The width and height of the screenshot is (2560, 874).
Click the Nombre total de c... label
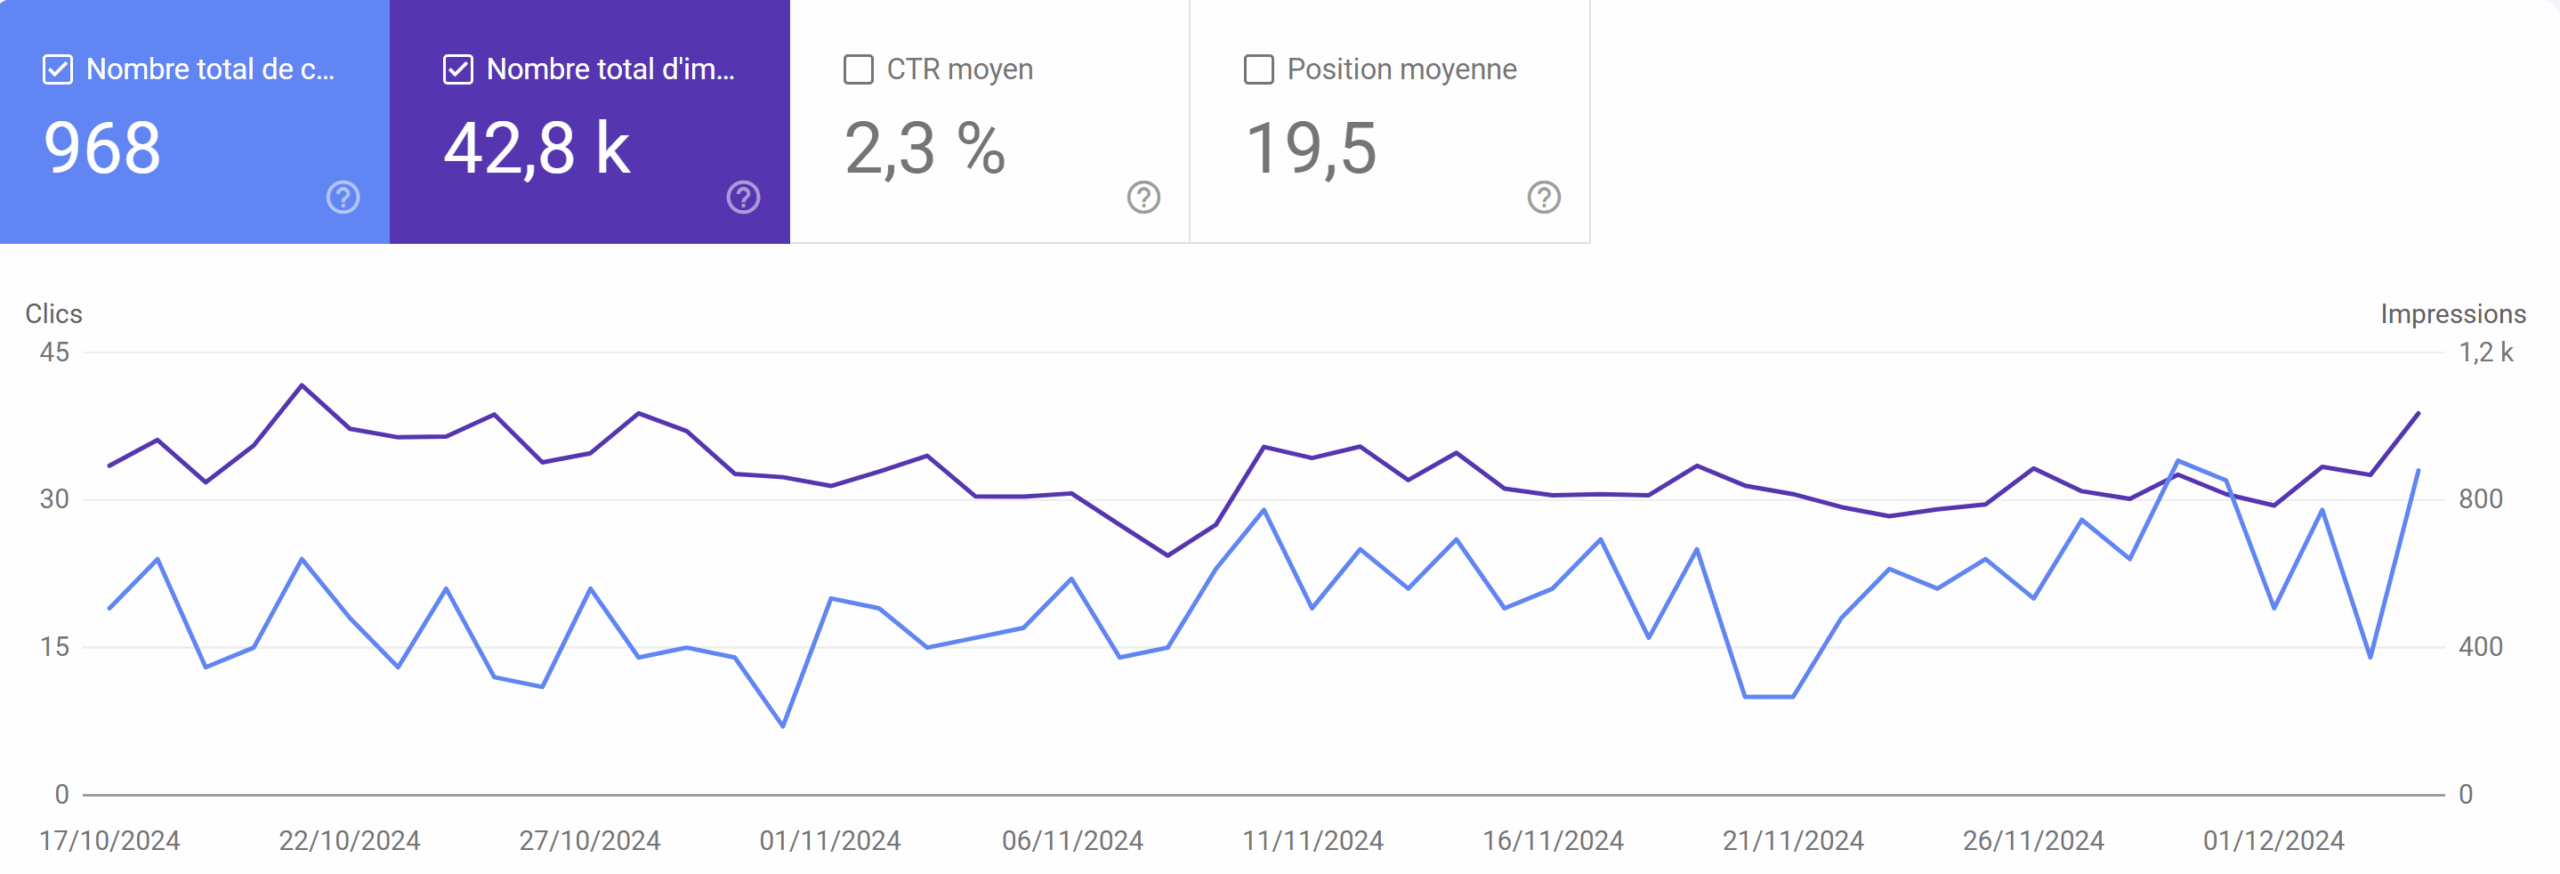point(210,69)
